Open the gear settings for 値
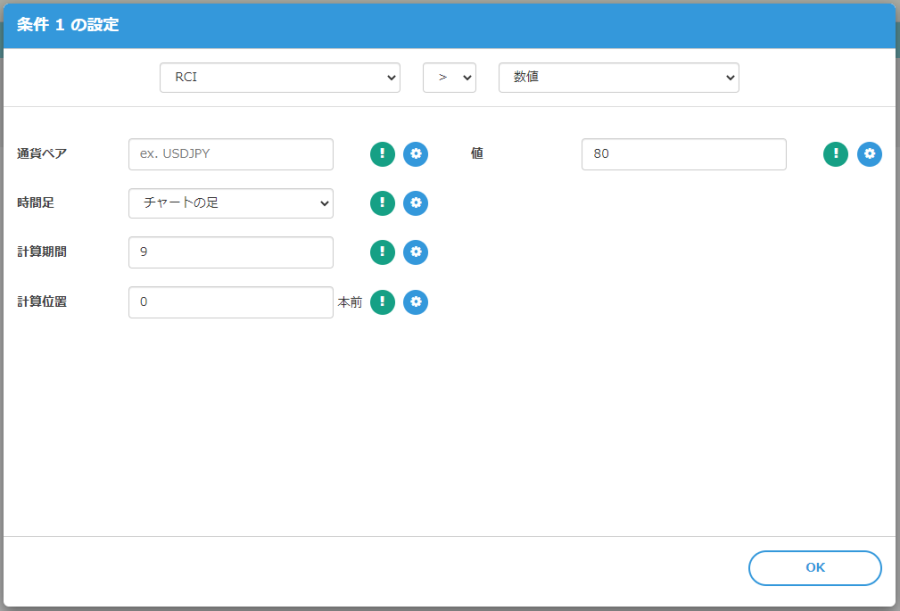The width and height of the screenshot is (900, 611). (869, 154)
